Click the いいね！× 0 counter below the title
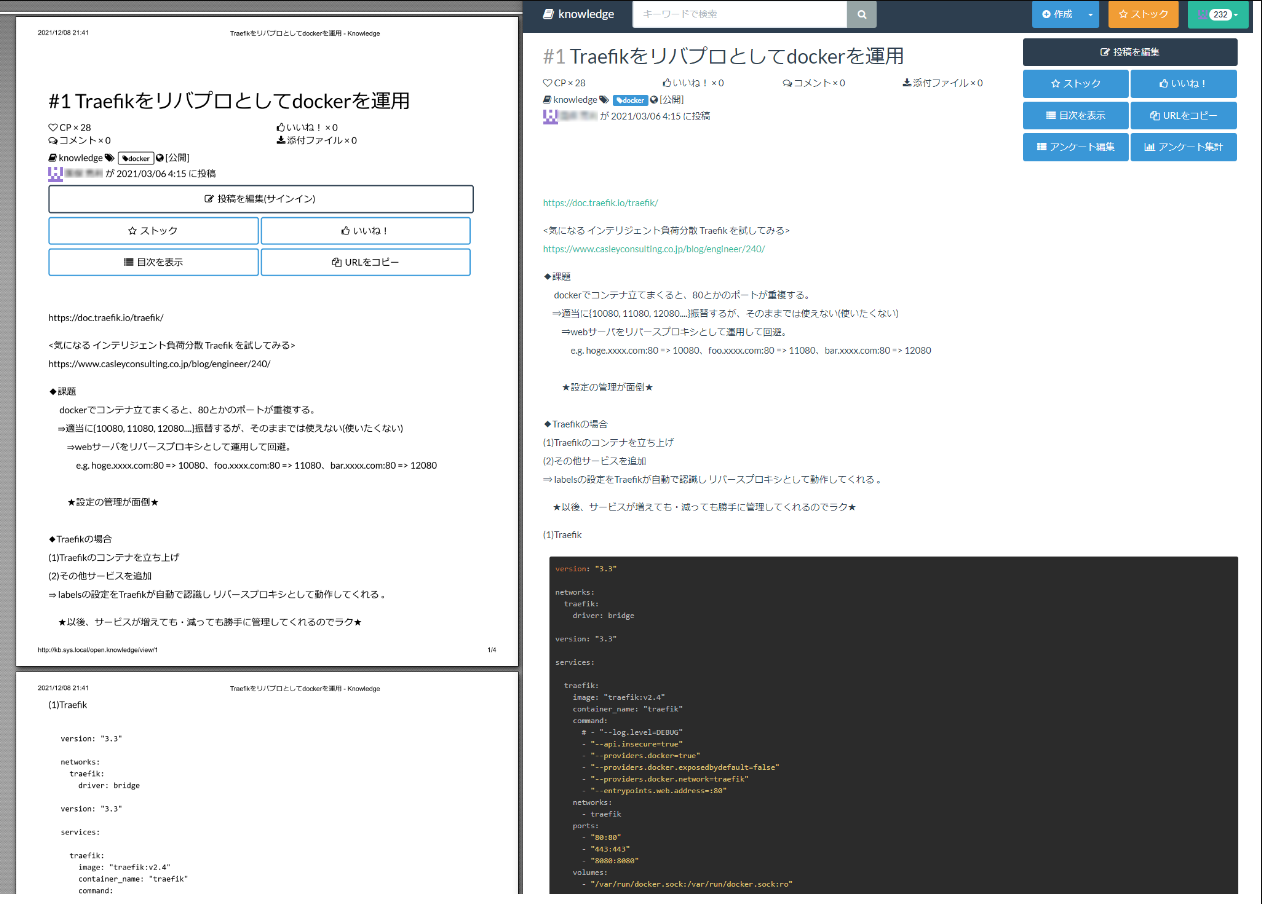1262x904 pixels. coord(693,83)
